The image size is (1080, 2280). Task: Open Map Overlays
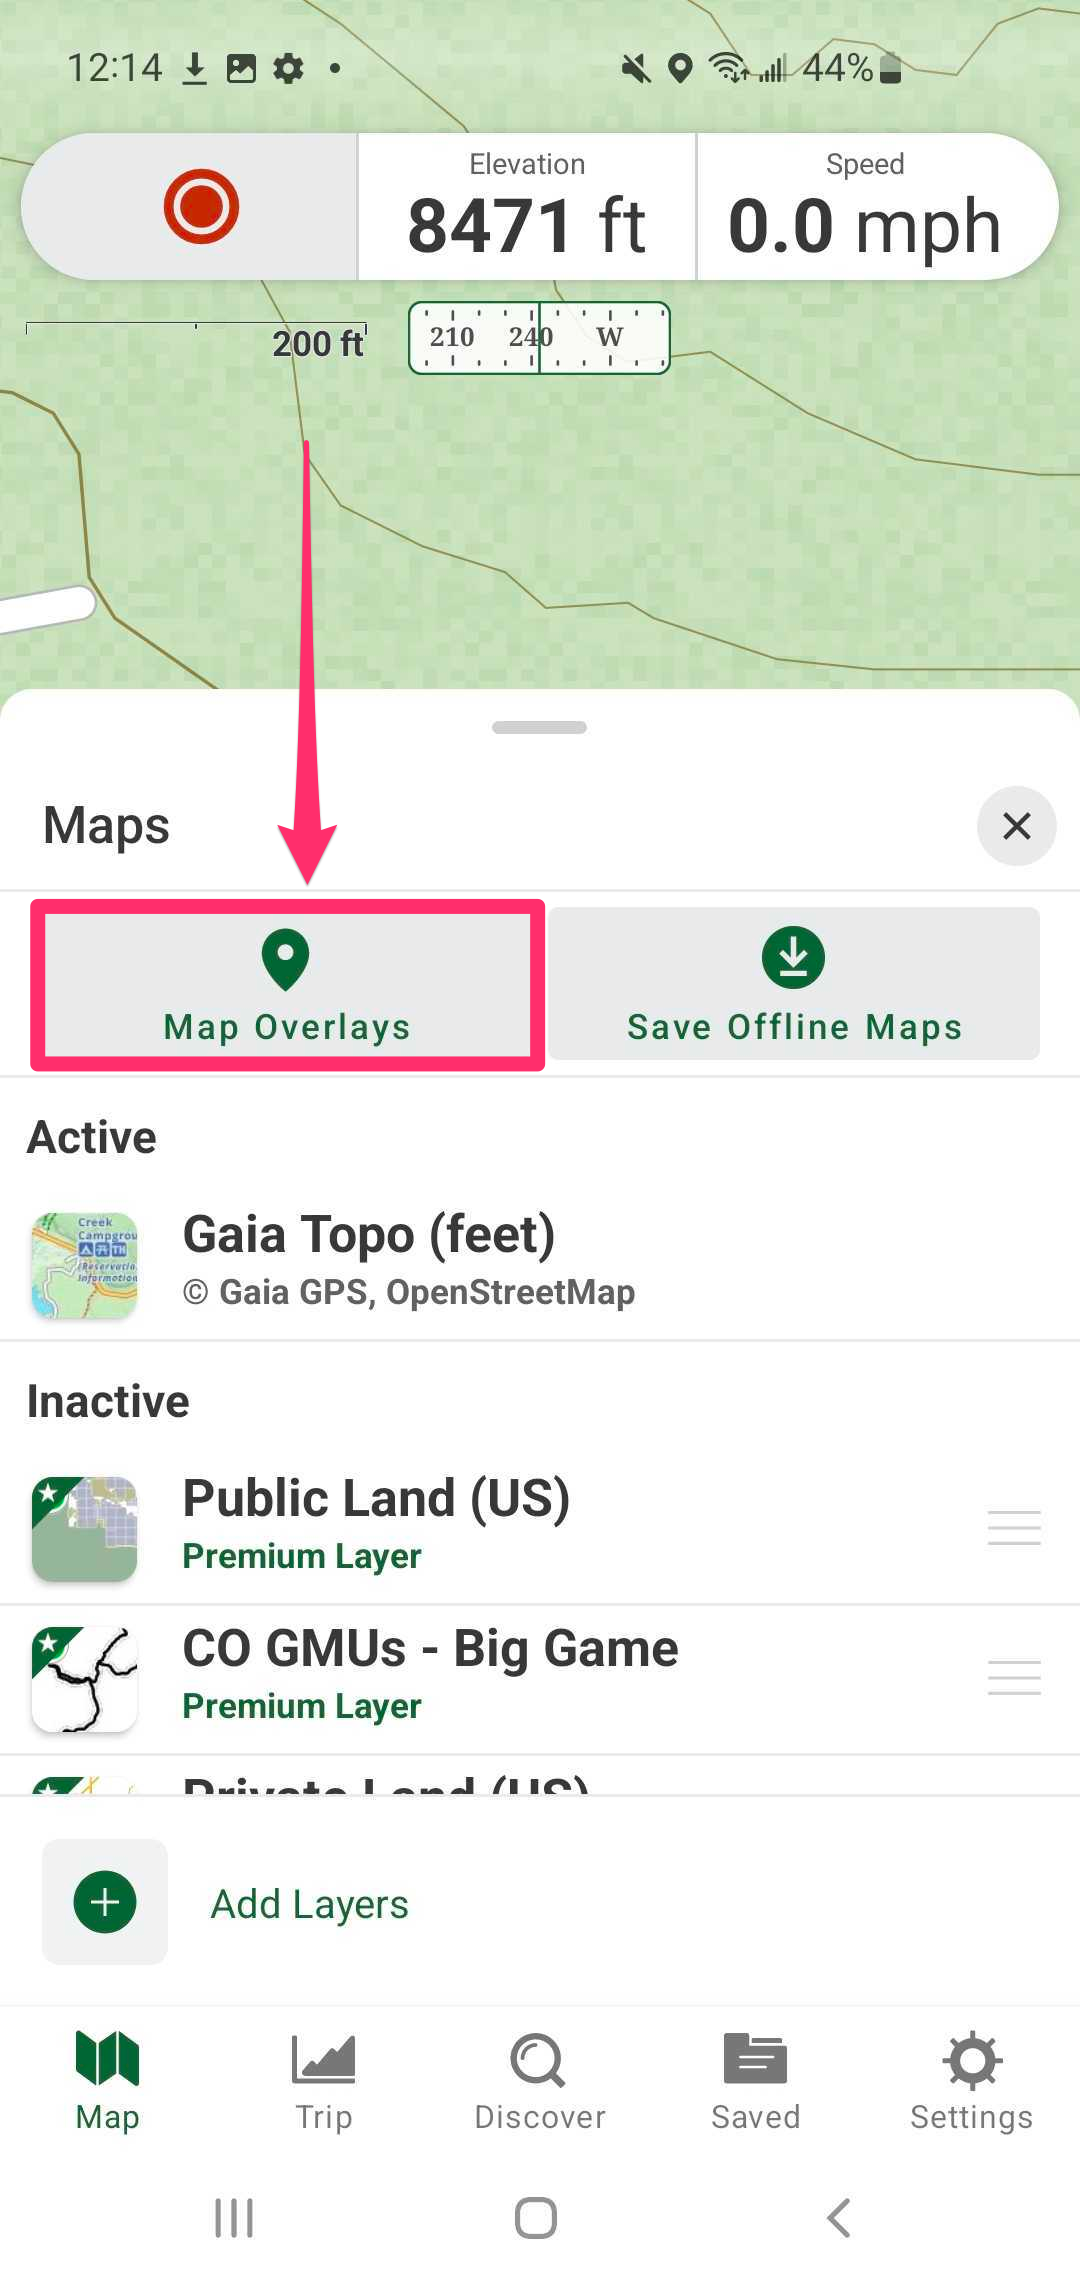click(x=288, y=985)
